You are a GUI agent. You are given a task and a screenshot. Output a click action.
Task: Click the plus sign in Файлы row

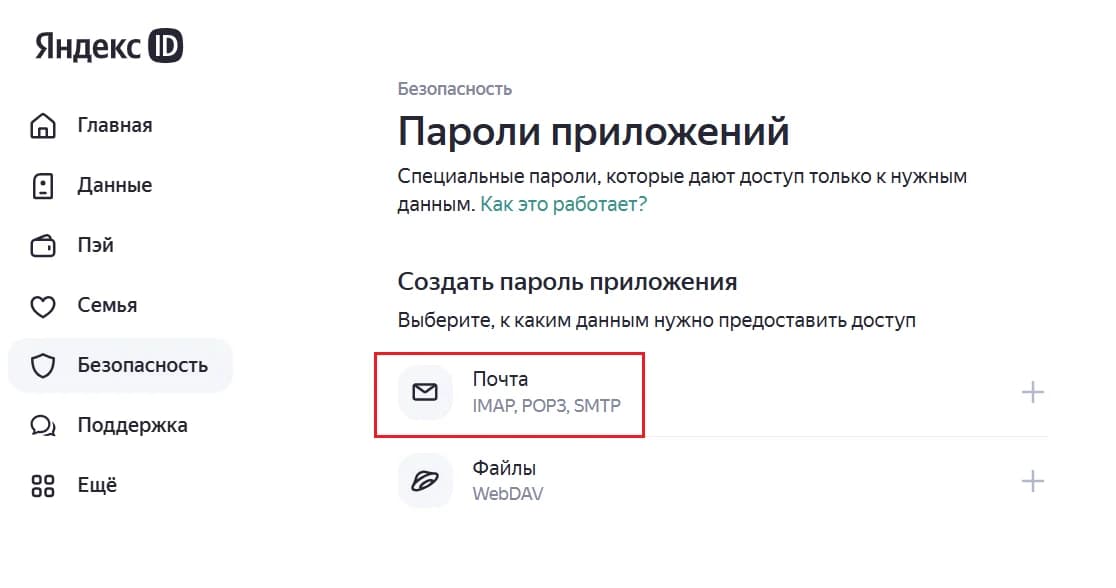pyautogui.click(x=1032, y=481)
